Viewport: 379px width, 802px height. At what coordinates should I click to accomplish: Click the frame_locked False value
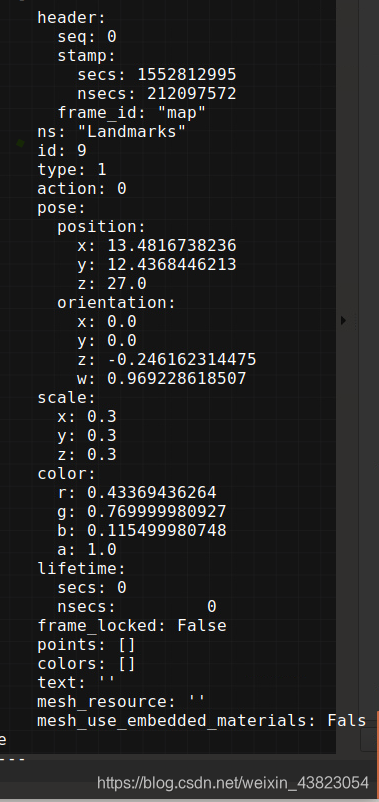202,626
